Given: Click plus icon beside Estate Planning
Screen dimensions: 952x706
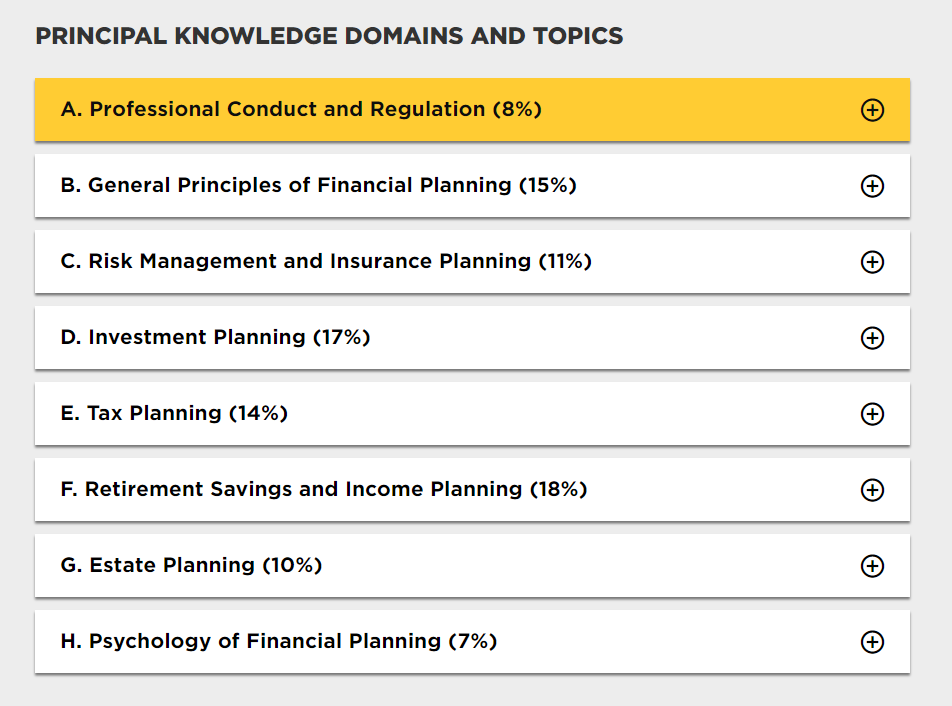Looking at the screenshot, I should [x=872, y=566].
